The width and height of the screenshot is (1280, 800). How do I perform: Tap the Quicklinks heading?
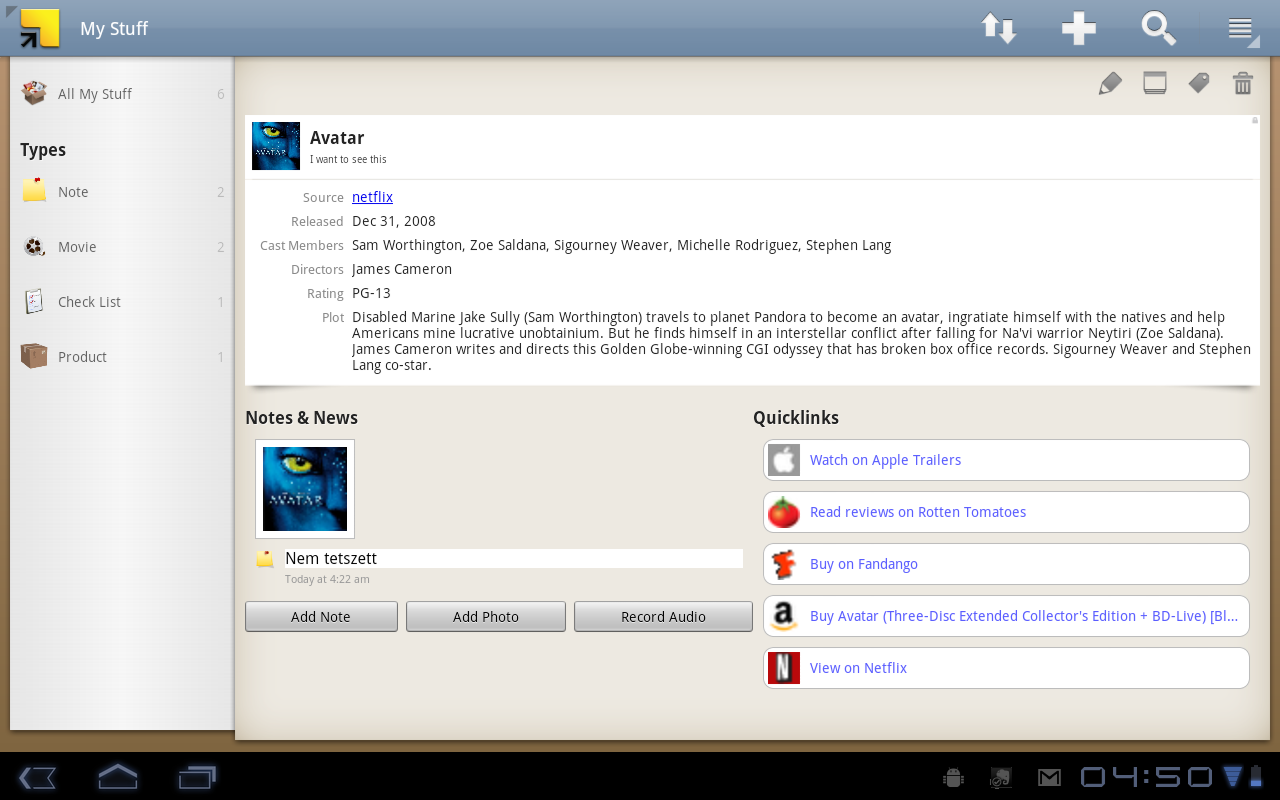coord(796,418)
